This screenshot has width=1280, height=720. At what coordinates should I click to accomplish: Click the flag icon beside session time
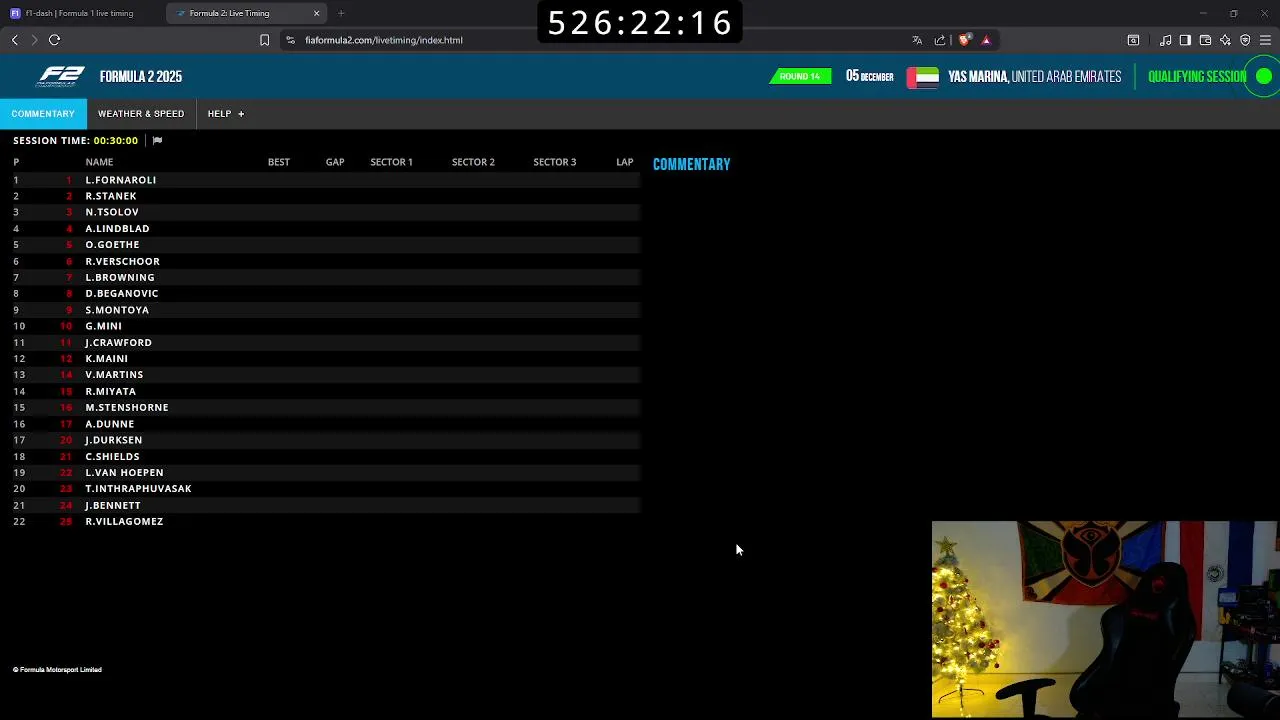click(x=157, y=141)
